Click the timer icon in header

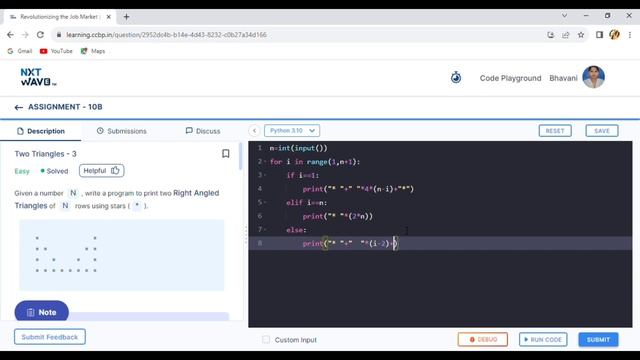point(456,77)
